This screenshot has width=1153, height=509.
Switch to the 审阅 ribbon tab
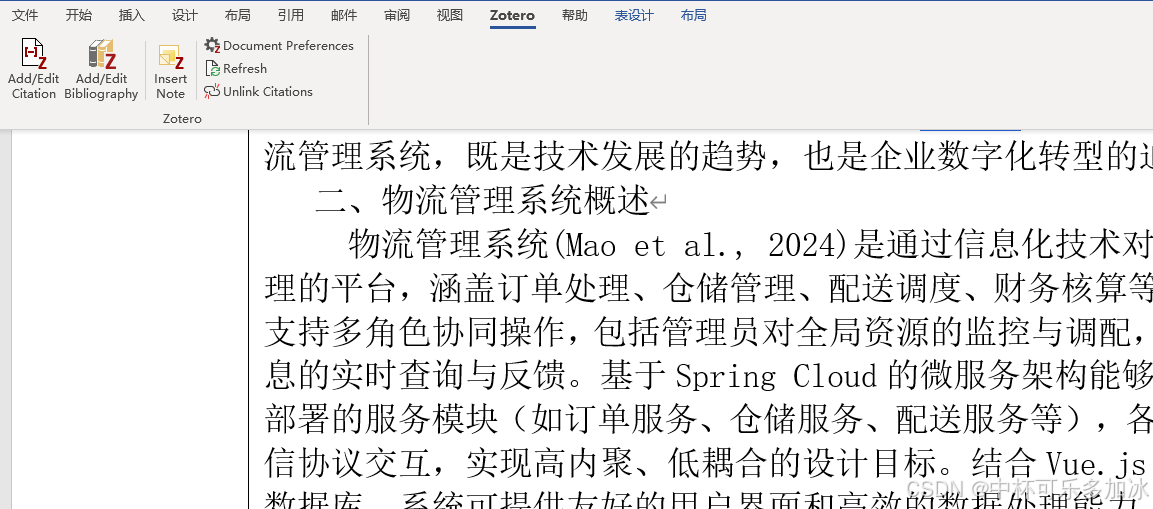(x=396, y=15)
